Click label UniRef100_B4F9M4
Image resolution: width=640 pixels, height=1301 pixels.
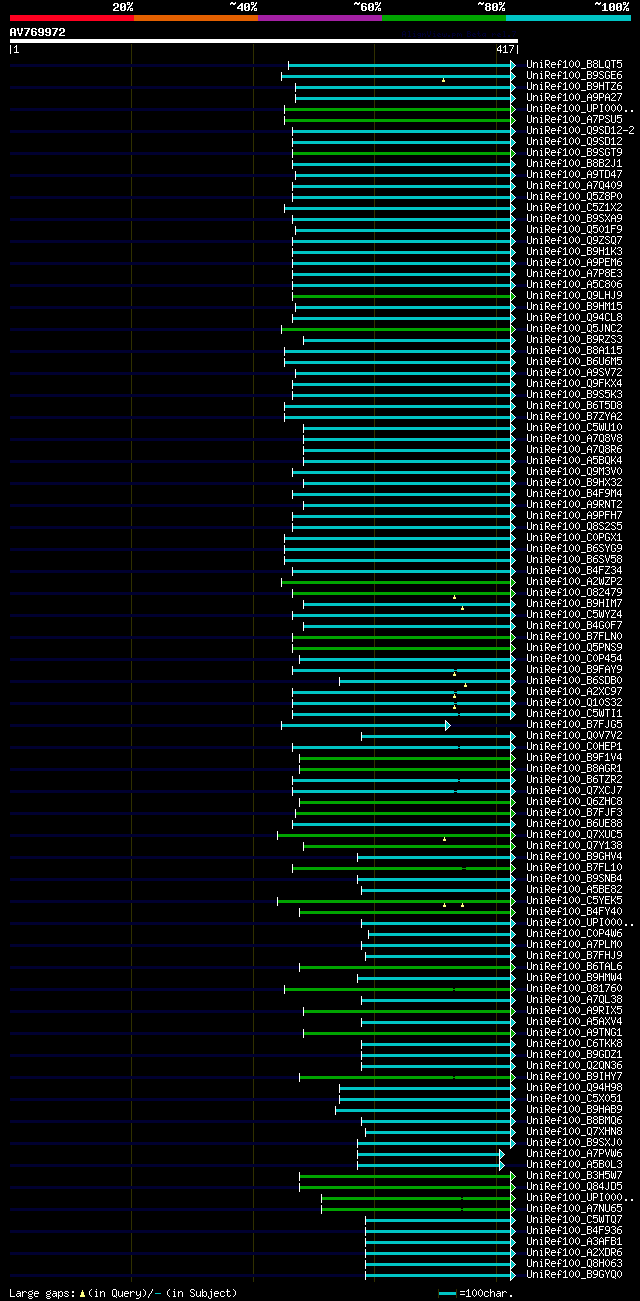coord(574,493)
